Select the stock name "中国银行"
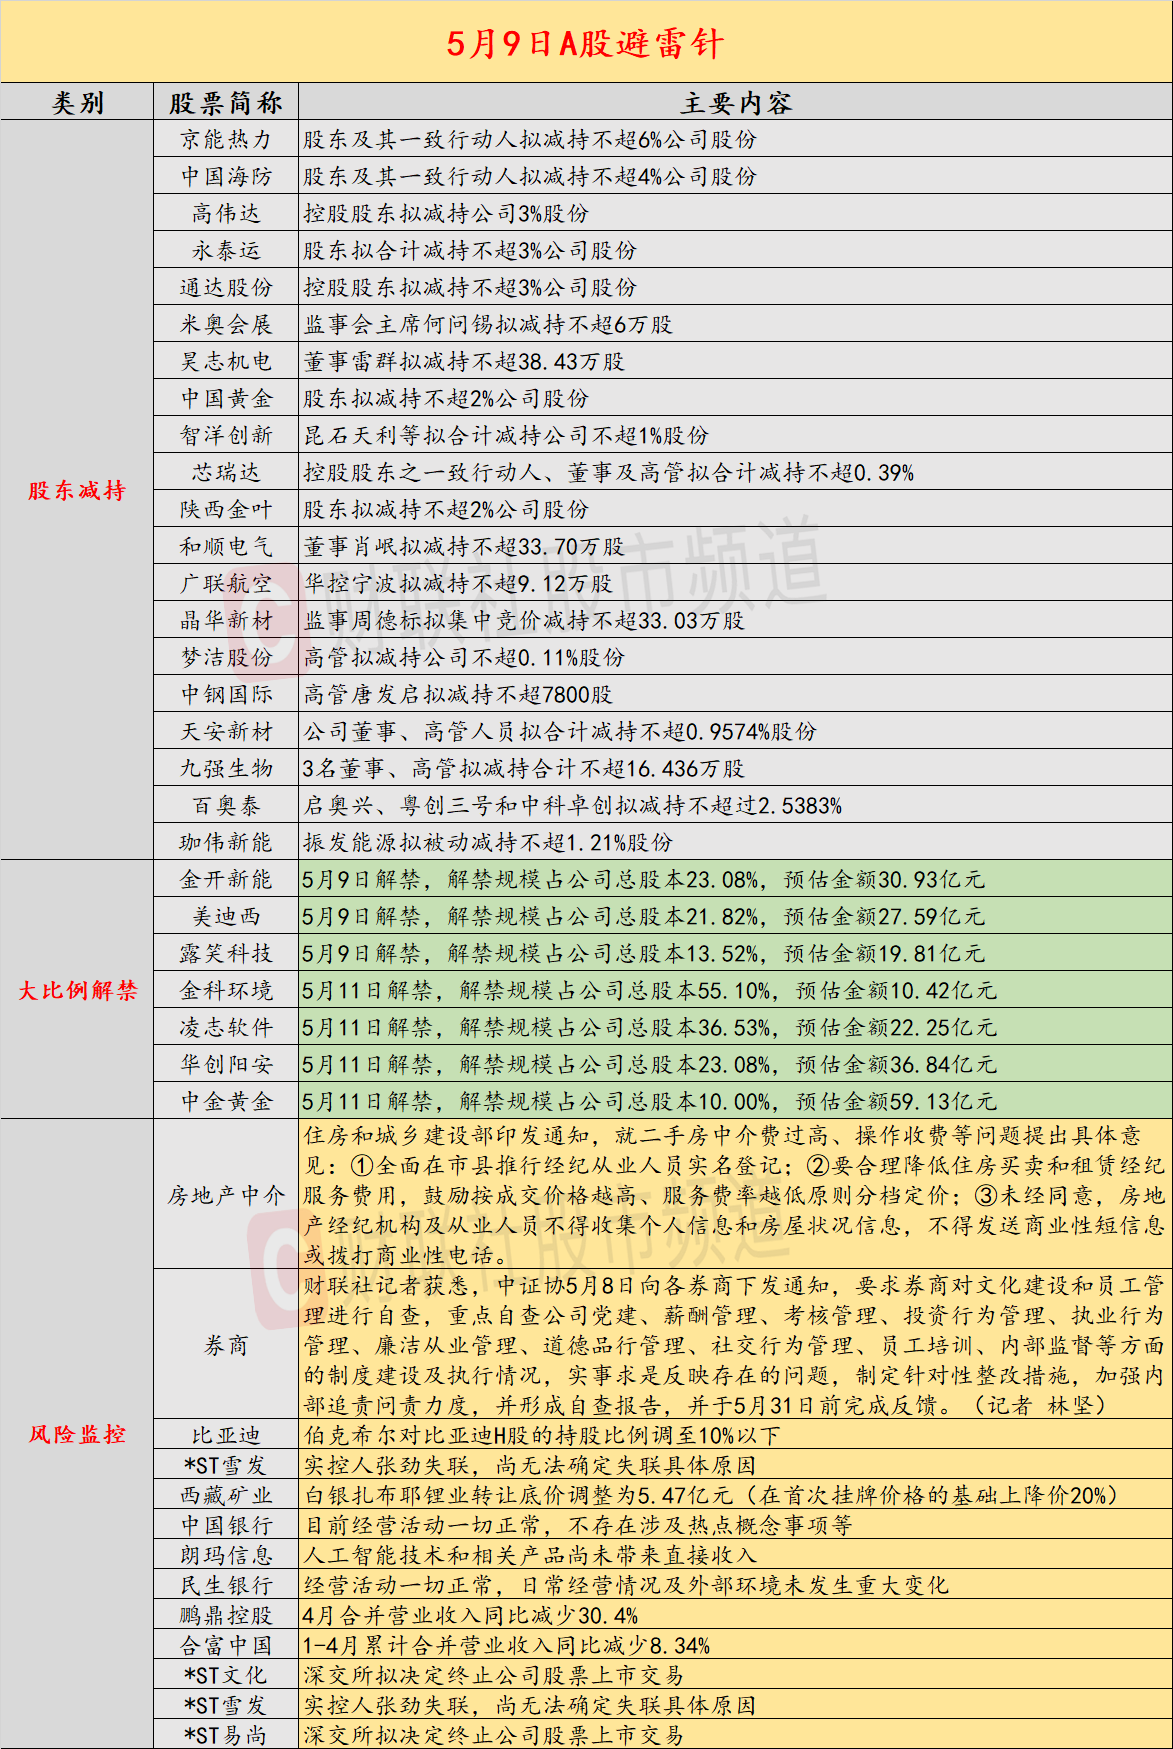The image size is (1173, 1749). coord(226,1525)
